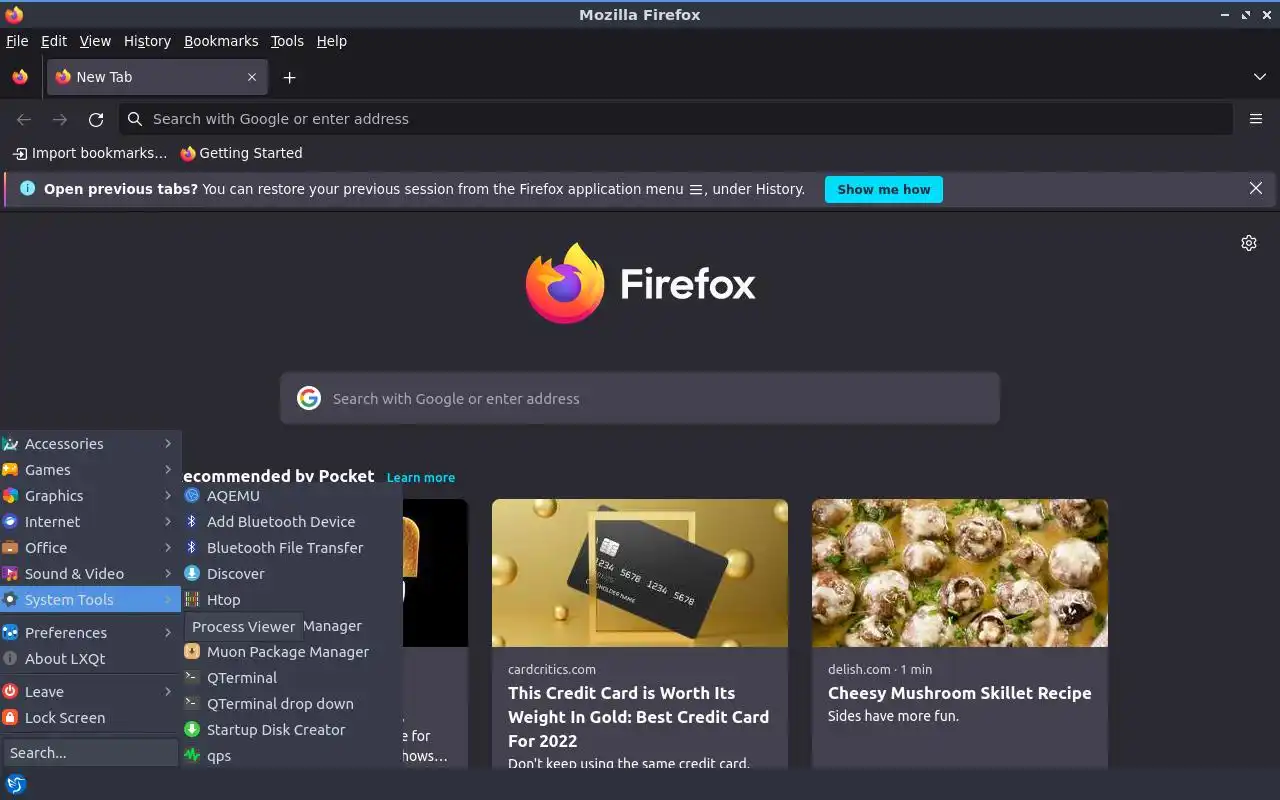
Task: Open QTerminal drop down
Action: (x=292, y=704)
